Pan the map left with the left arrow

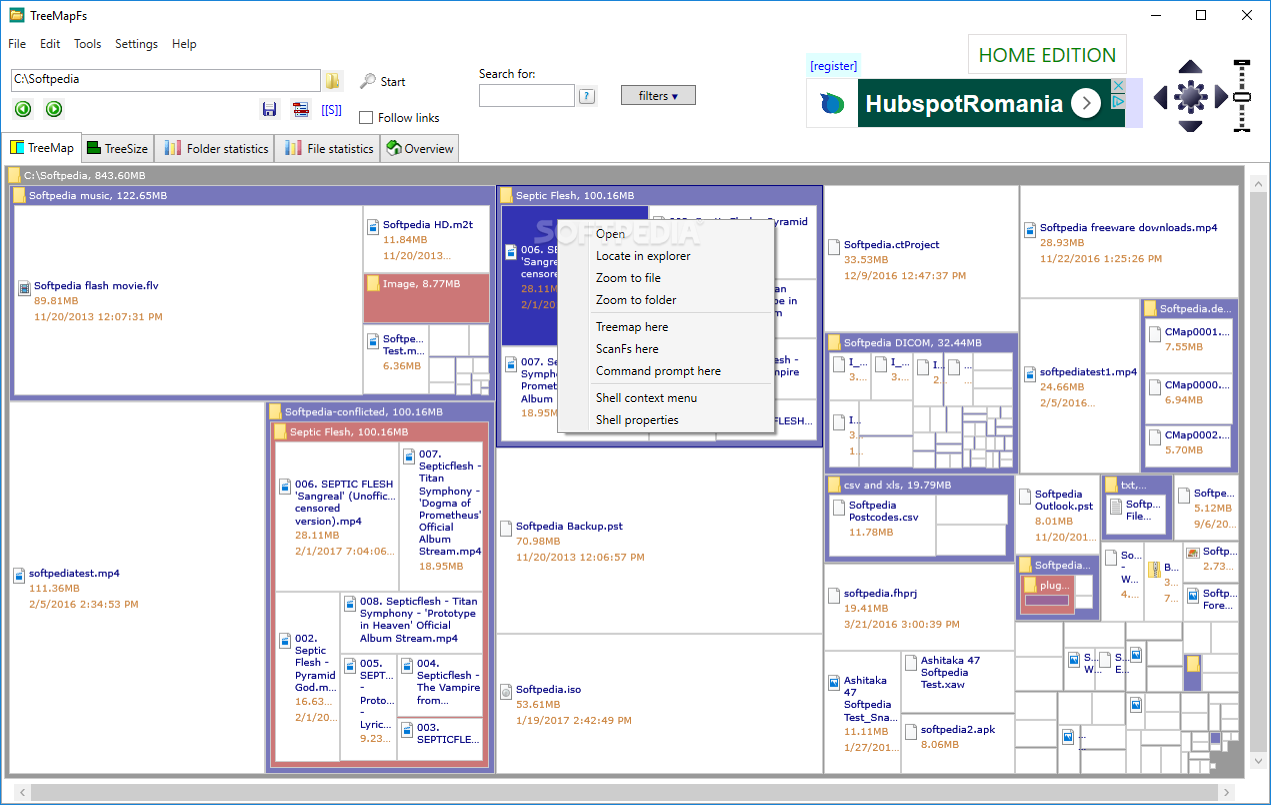coord(1160,97)
